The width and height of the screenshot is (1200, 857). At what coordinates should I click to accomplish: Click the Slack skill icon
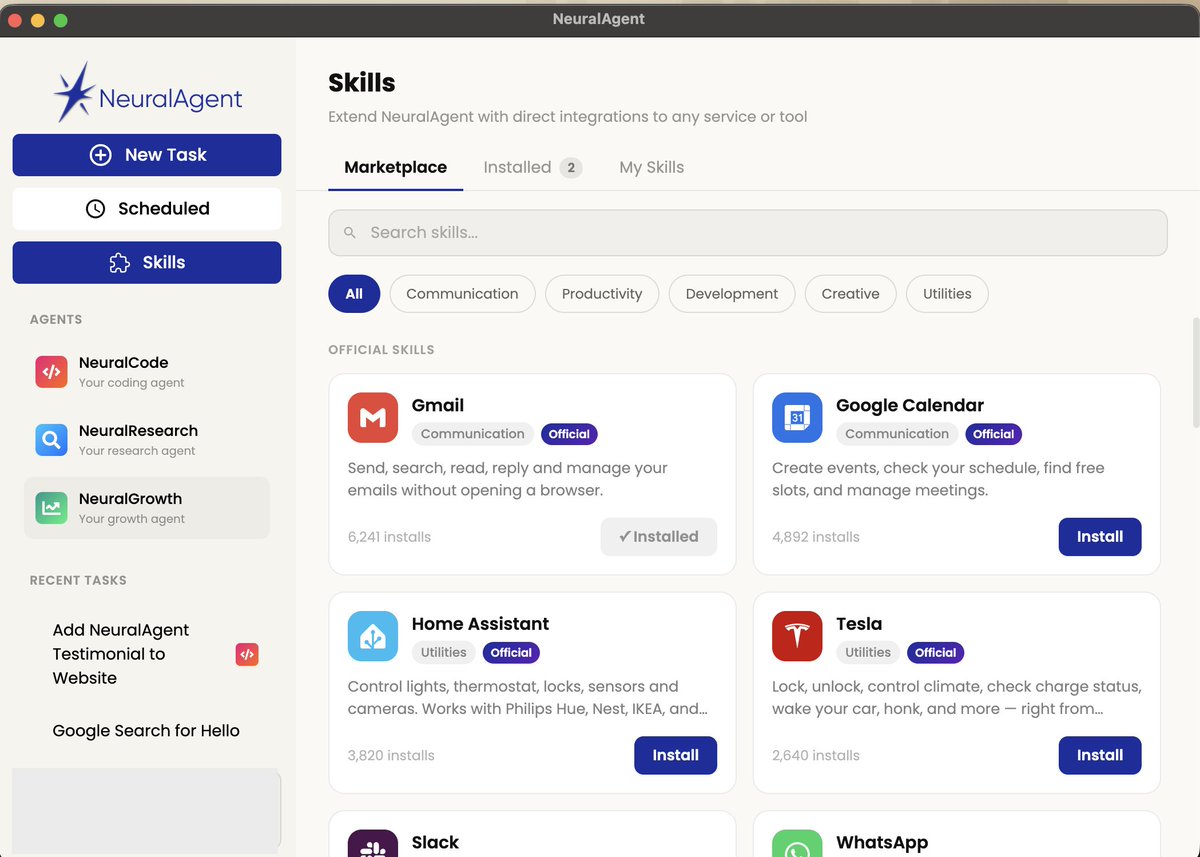(x=372, y=843)
